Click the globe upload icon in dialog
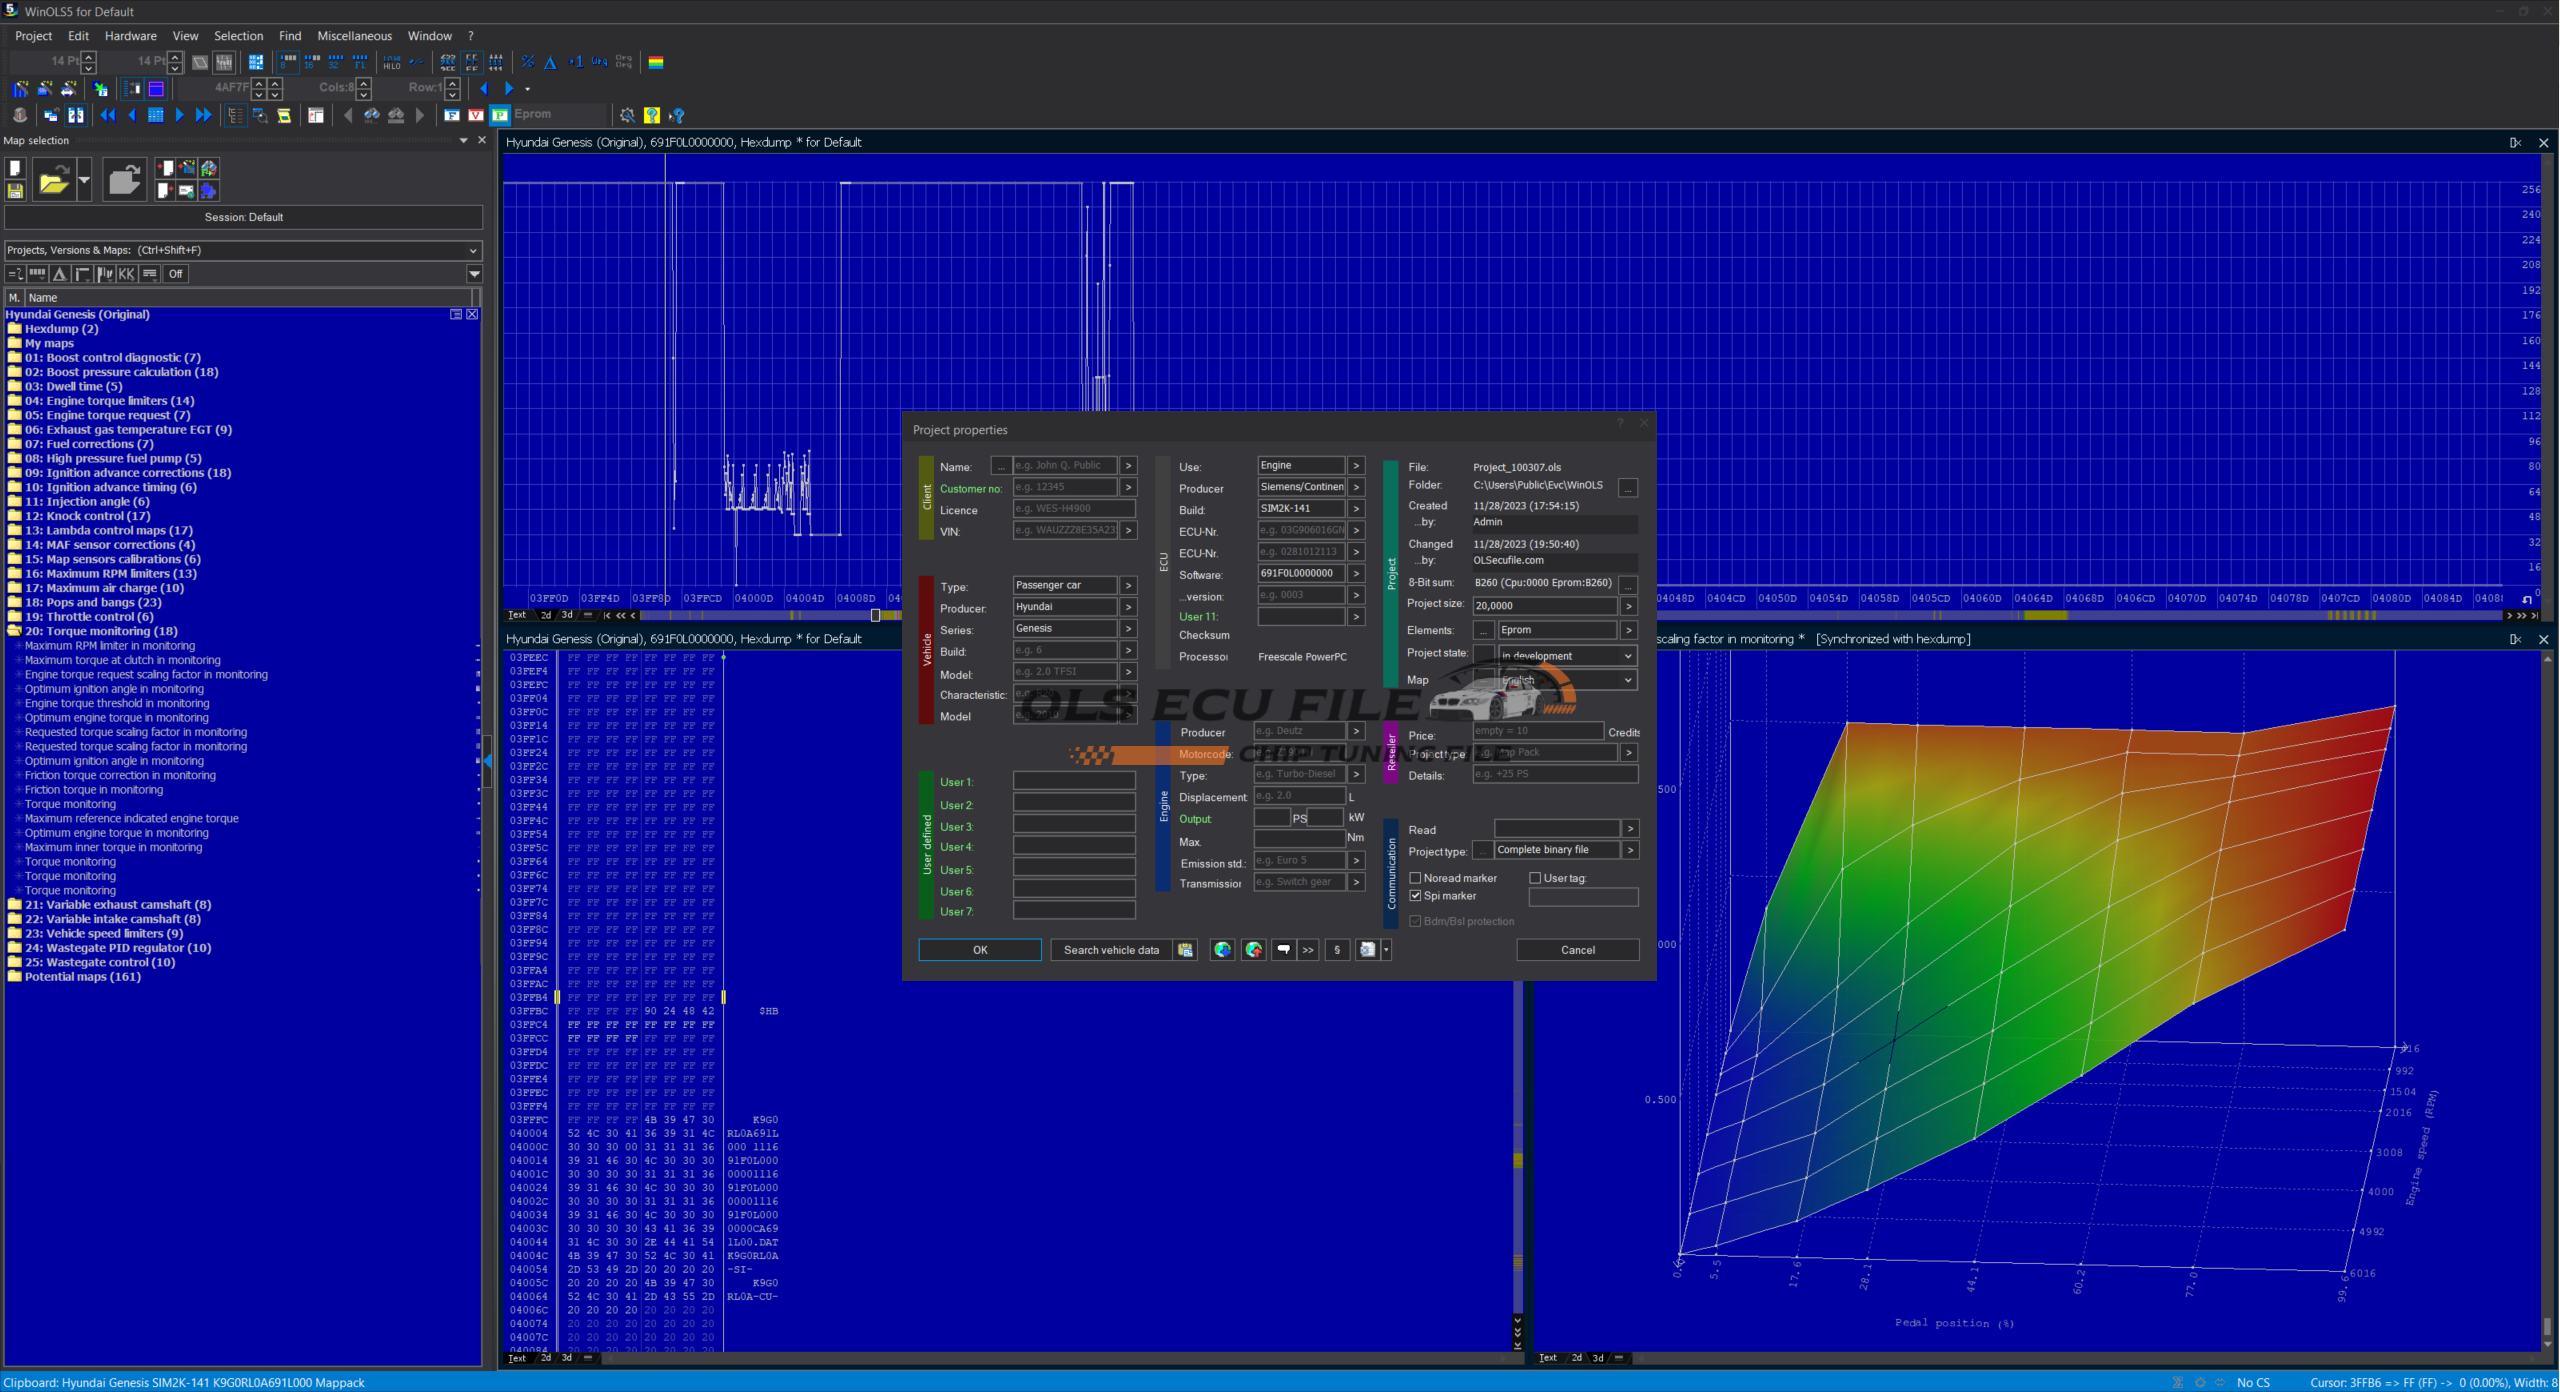Screen dimensions: 2560x1392 tap(1254, 950)
